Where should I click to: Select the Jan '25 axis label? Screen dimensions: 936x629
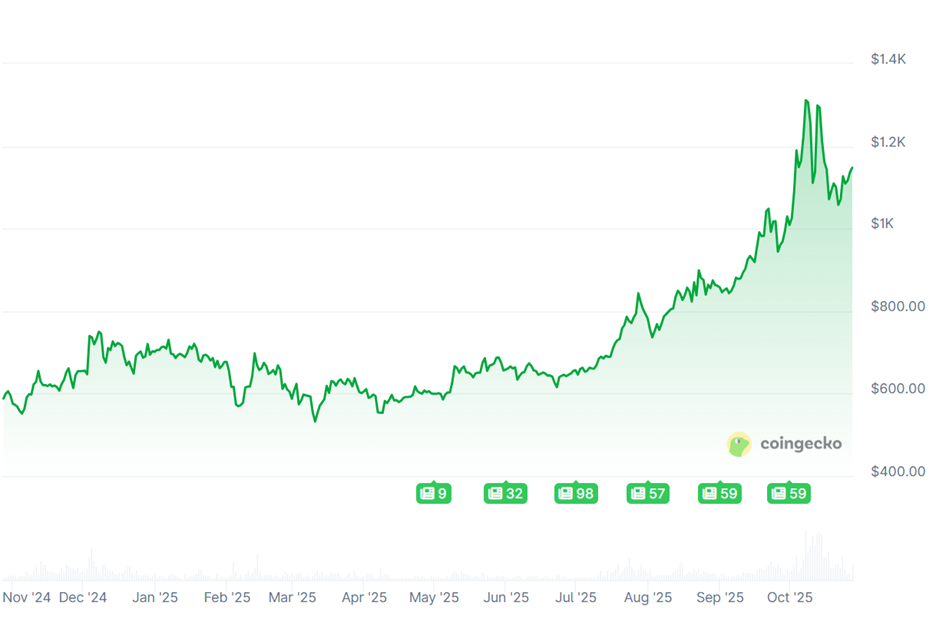click(x=156, y=598)
